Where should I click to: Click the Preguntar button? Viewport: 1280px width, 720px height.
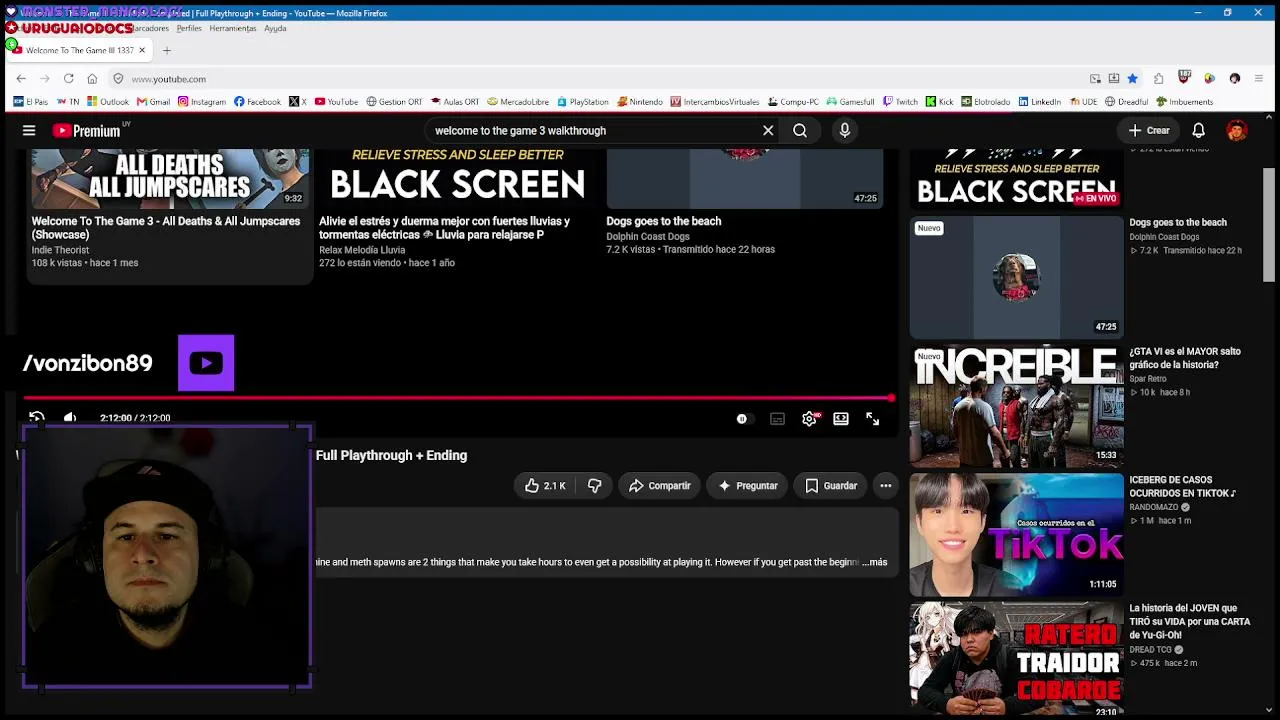coord(747,486)
